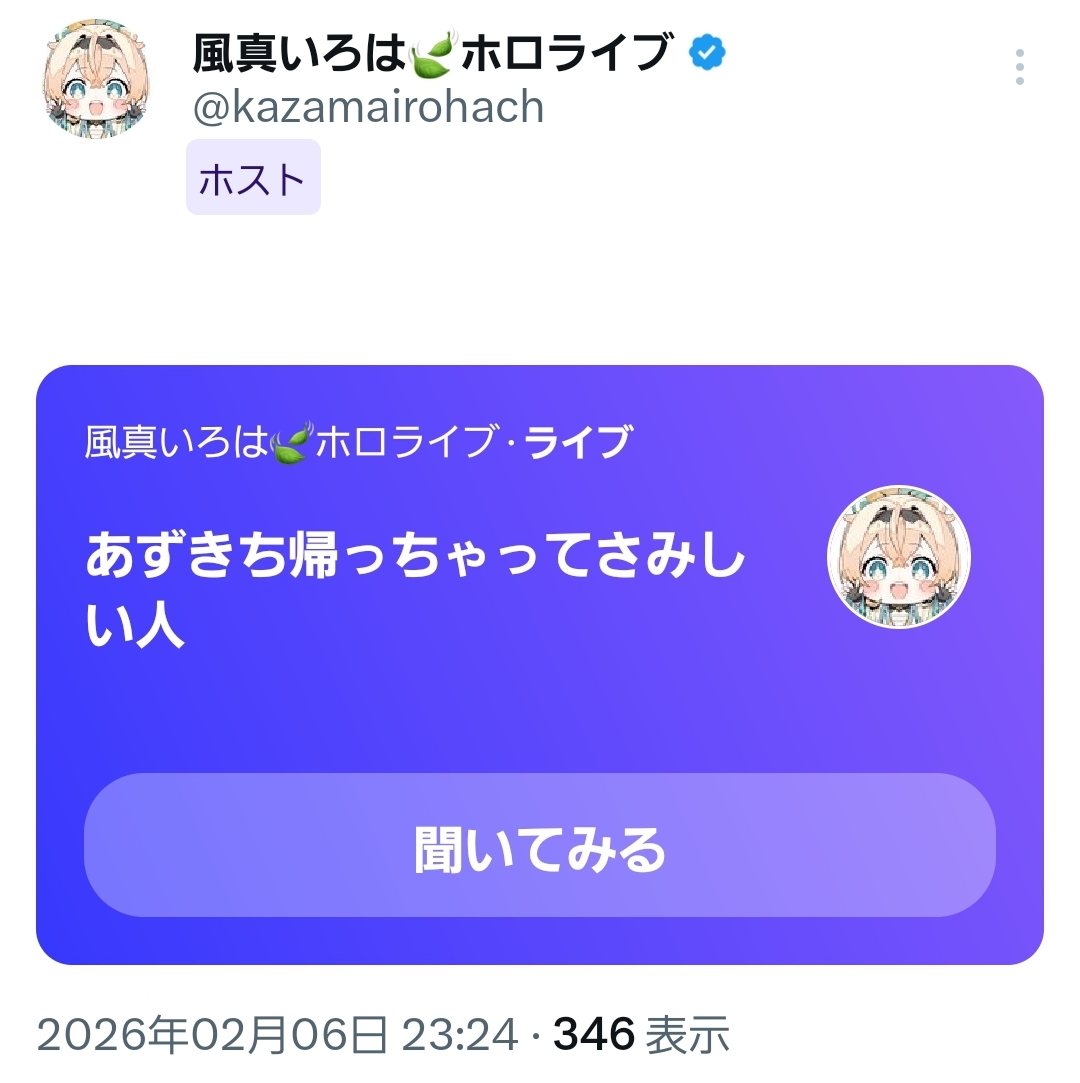Open the three-dot more options menu
1080x1083 pixels.
coord(1019,67)
